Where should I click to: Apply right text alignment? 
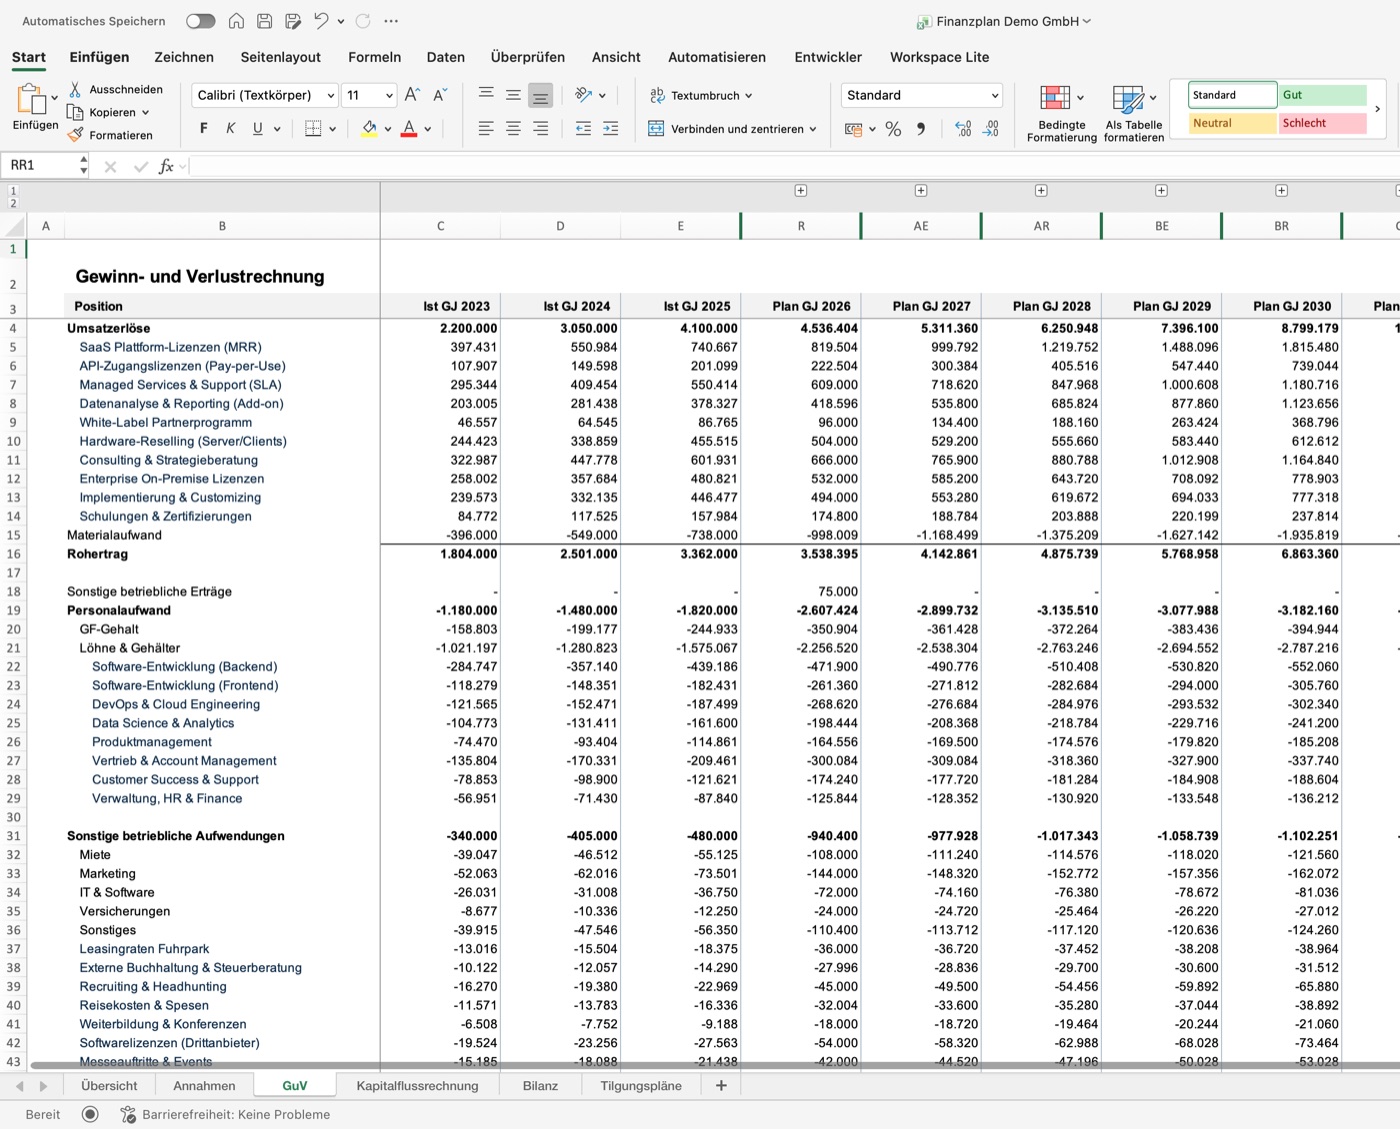coord(540,128)
